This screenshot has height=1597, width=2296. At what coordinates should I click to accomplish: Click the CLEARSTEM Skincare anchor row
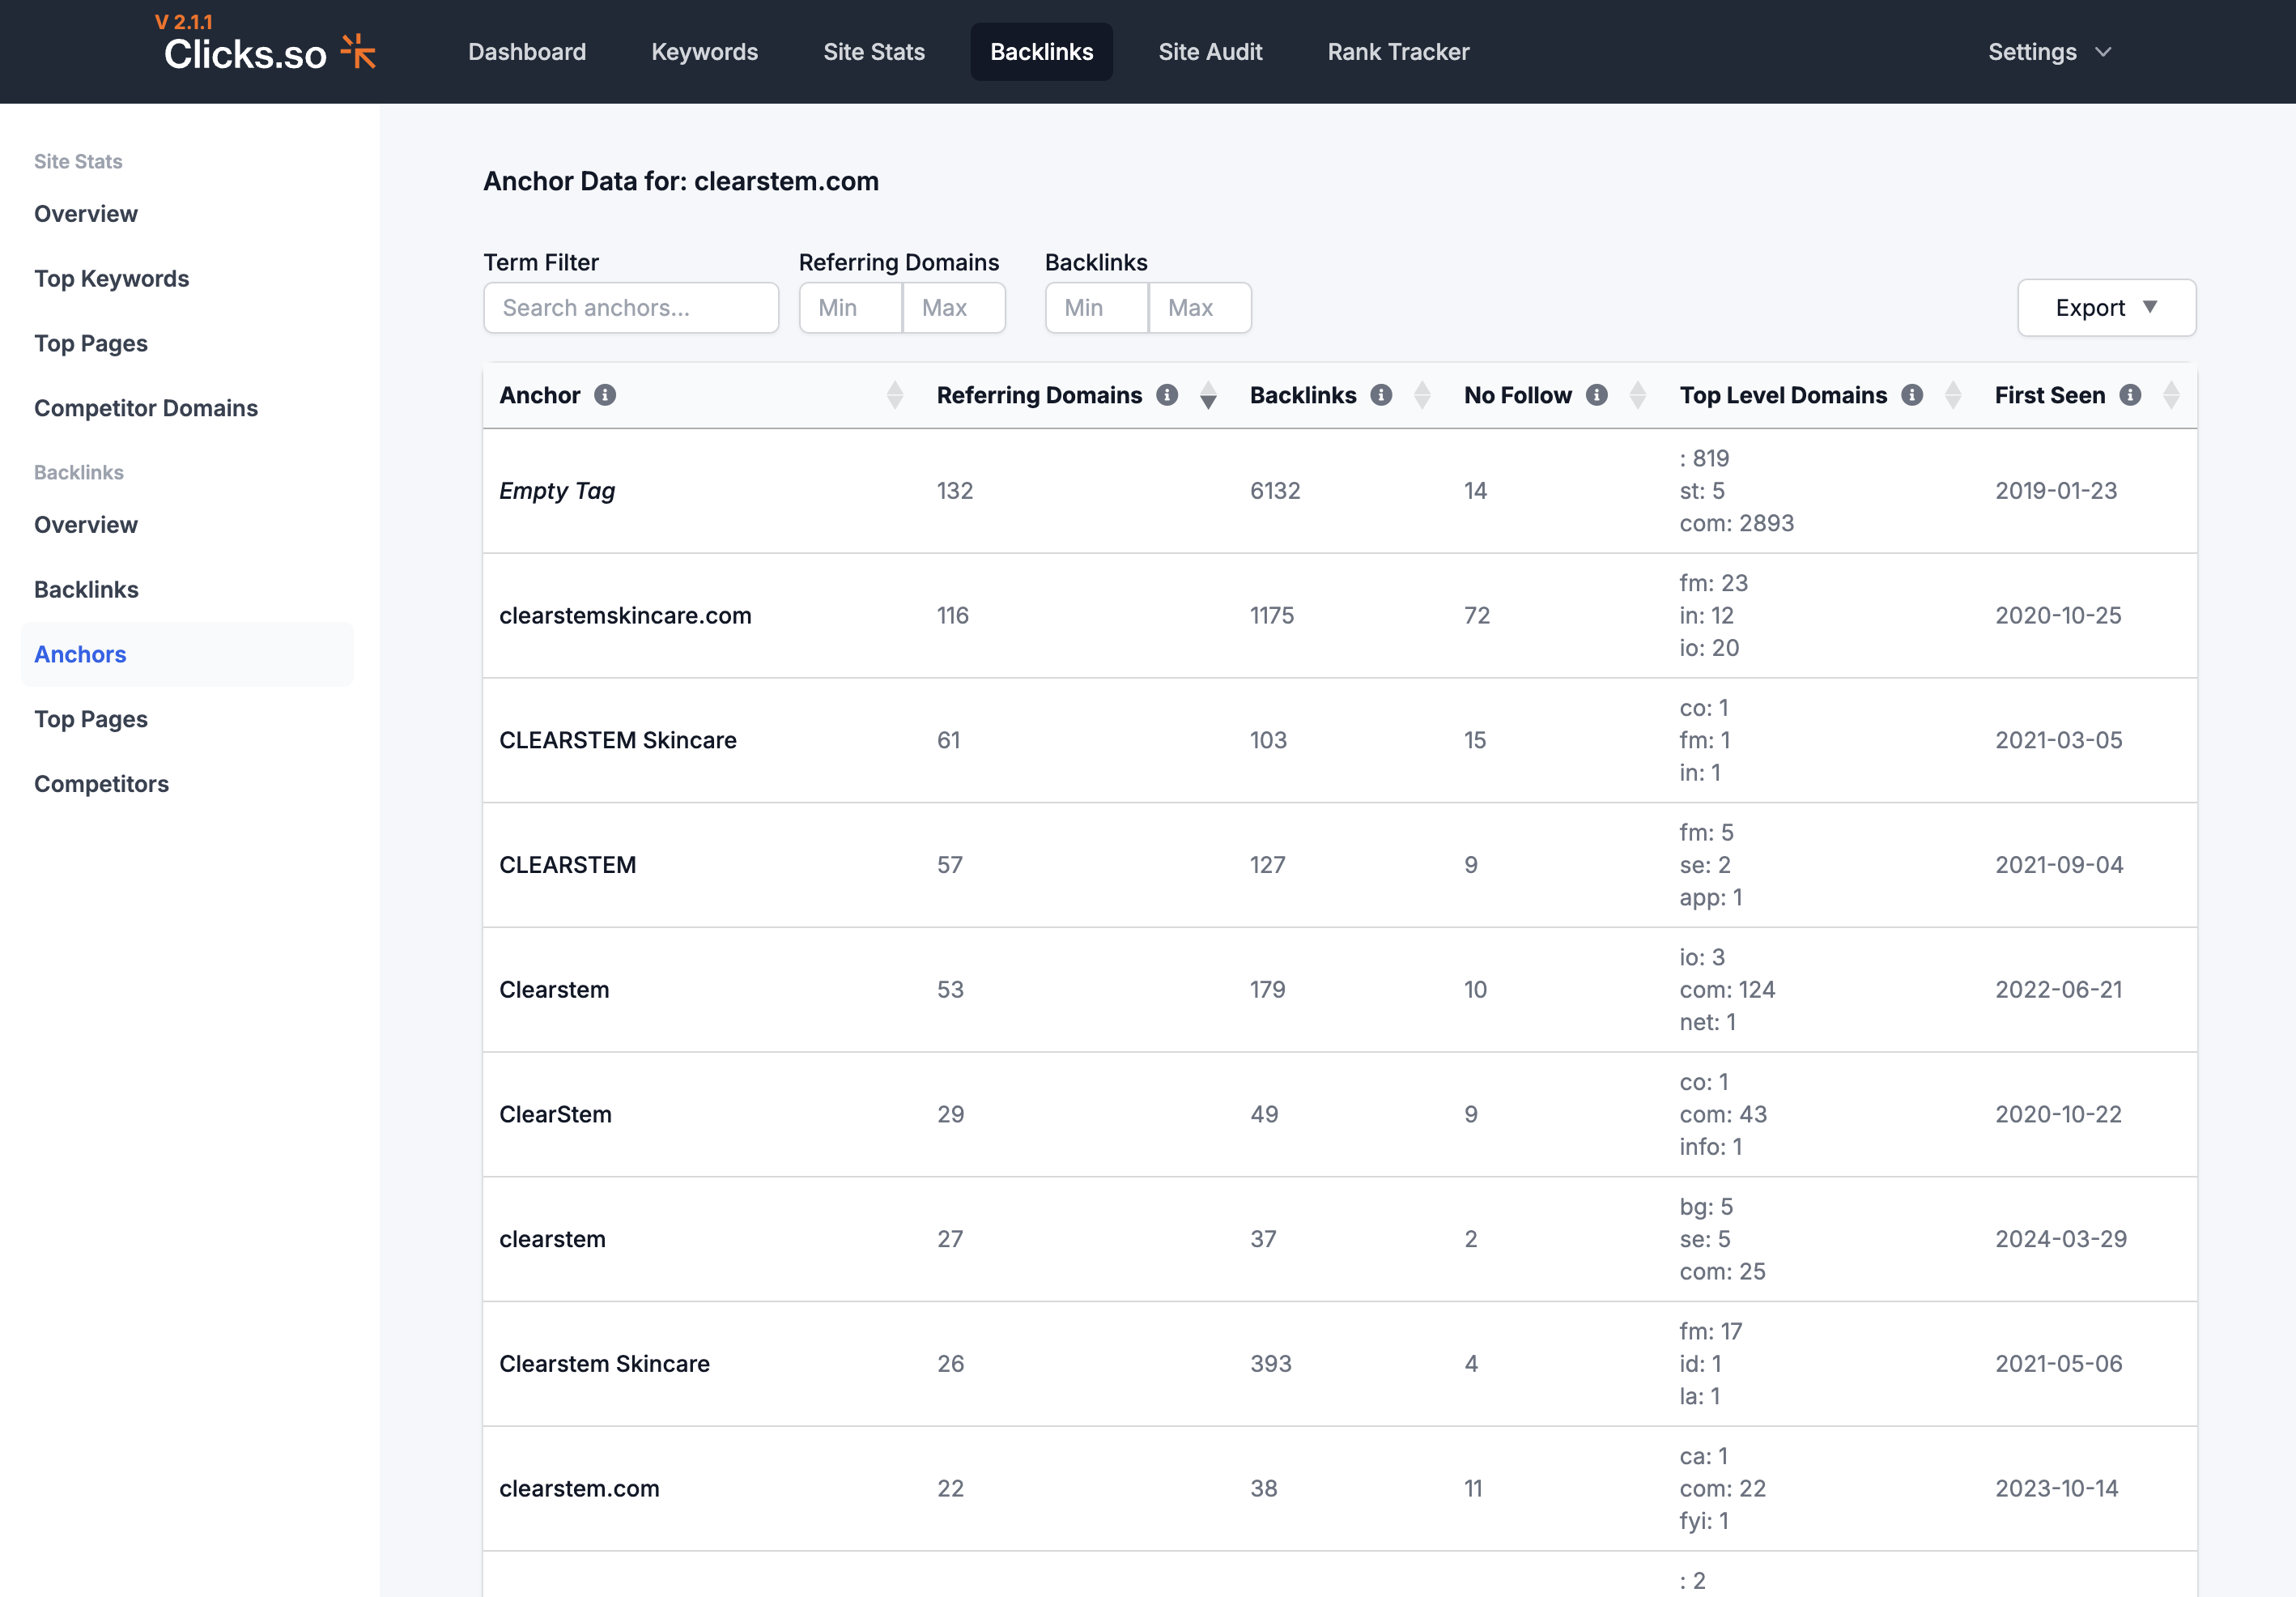(x=1340, y=740)
